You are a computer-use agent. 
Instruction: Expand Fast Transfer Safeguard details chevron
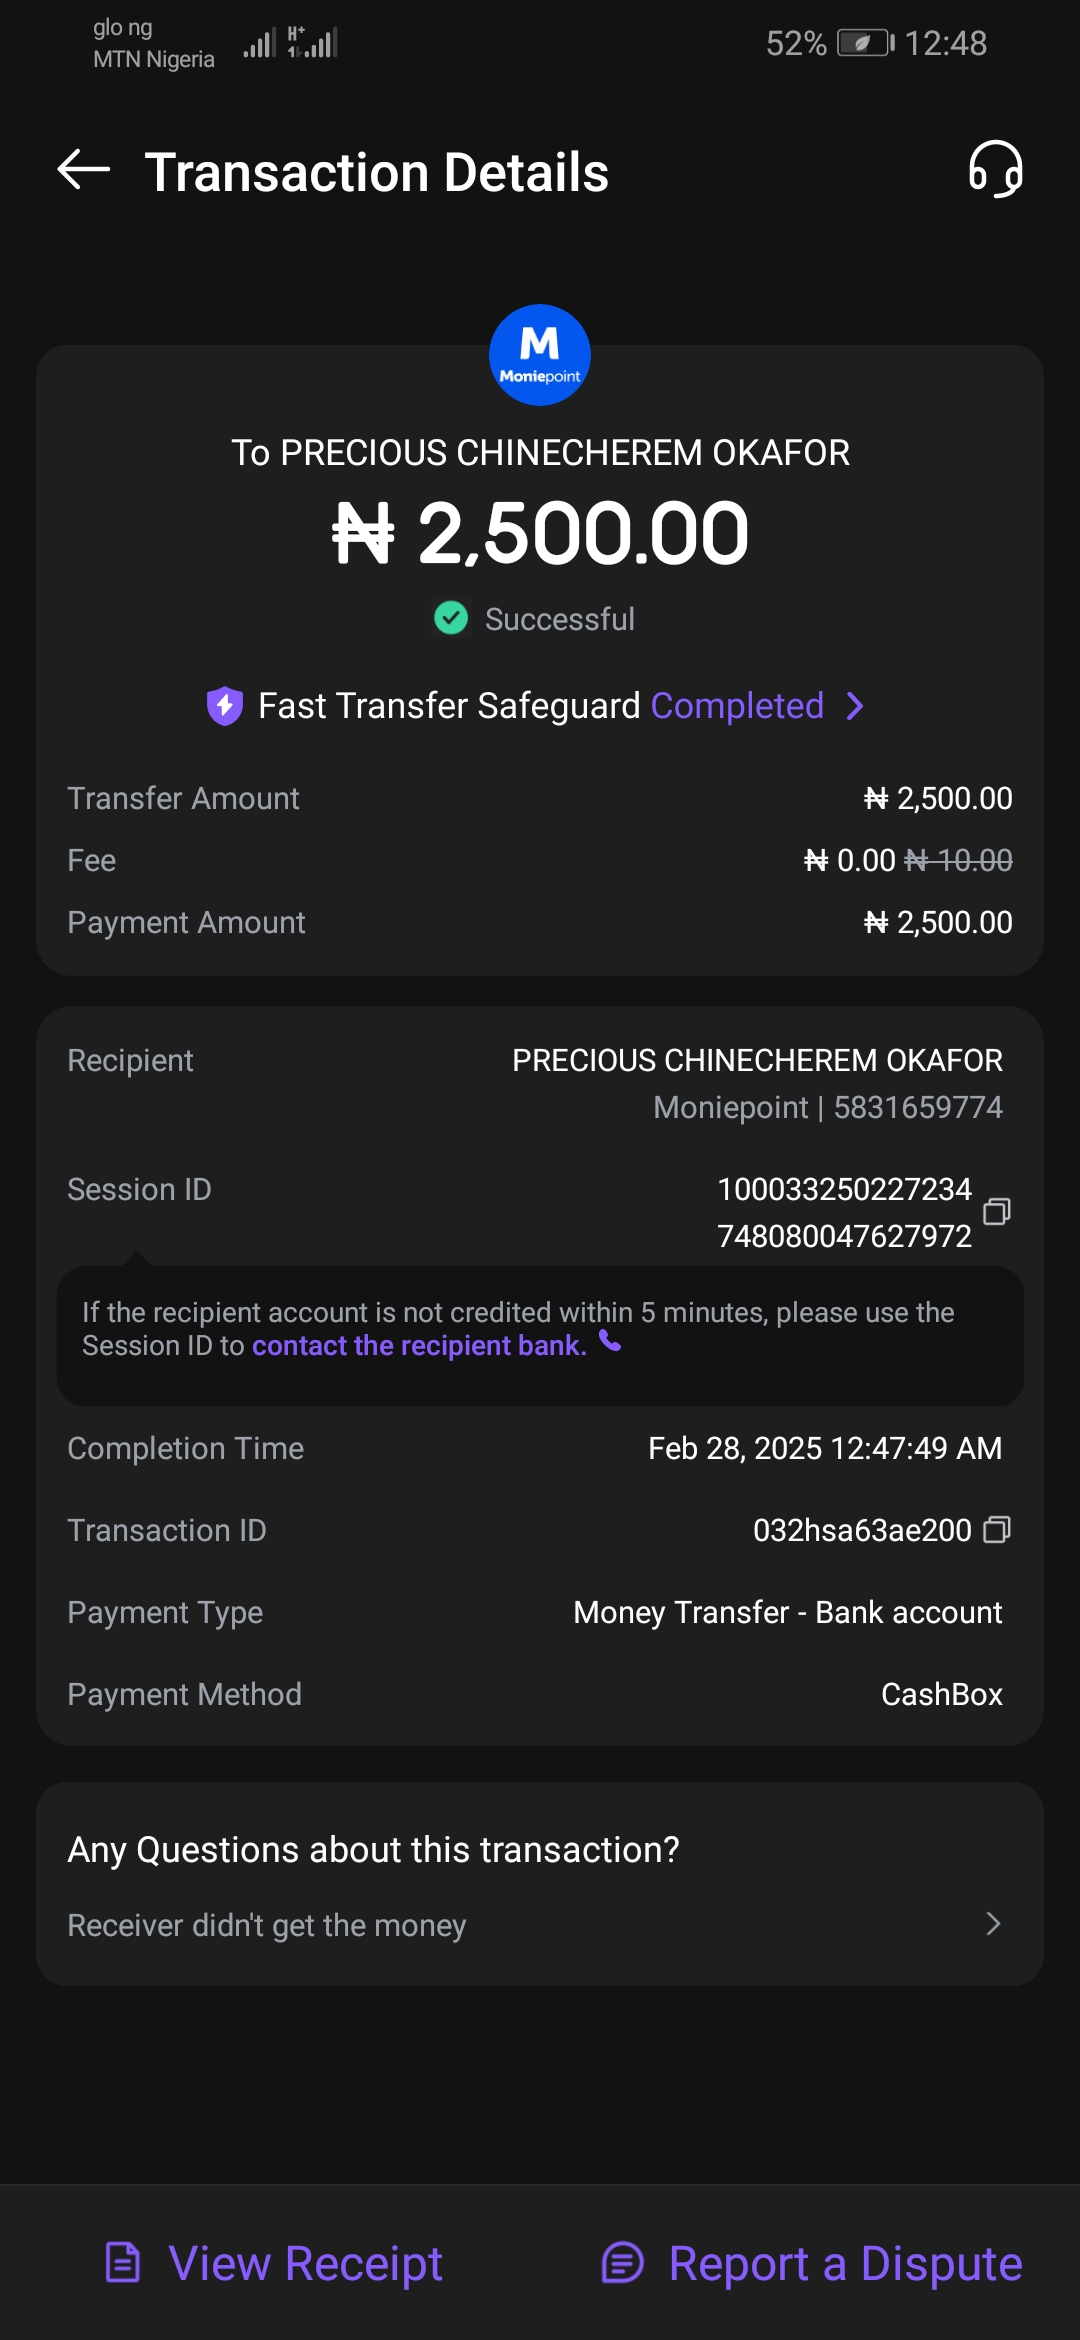[x=855, y=706]
